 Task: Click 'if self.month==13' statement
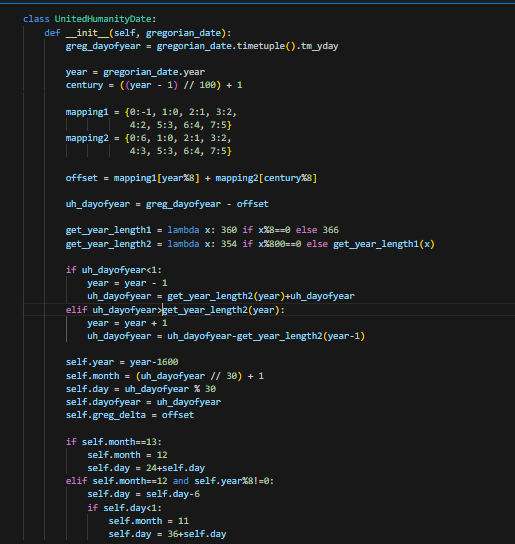114,442
